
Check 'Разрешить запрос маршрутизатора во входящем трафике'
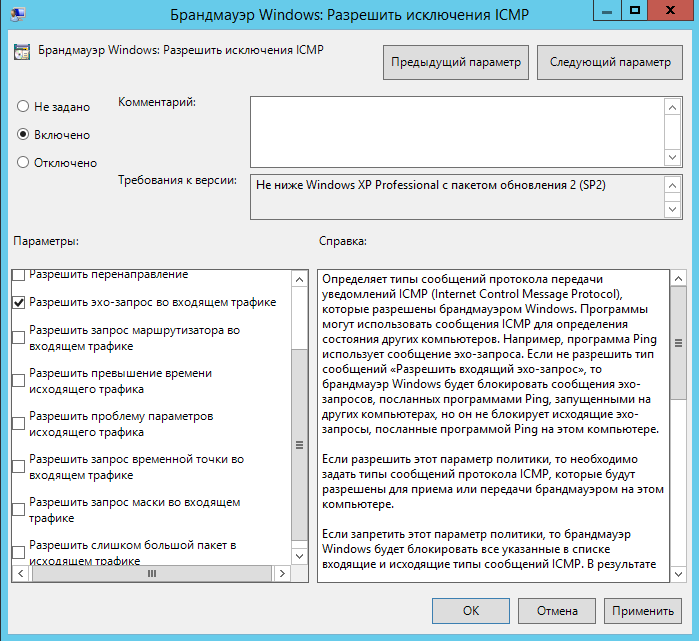[18, 337]
